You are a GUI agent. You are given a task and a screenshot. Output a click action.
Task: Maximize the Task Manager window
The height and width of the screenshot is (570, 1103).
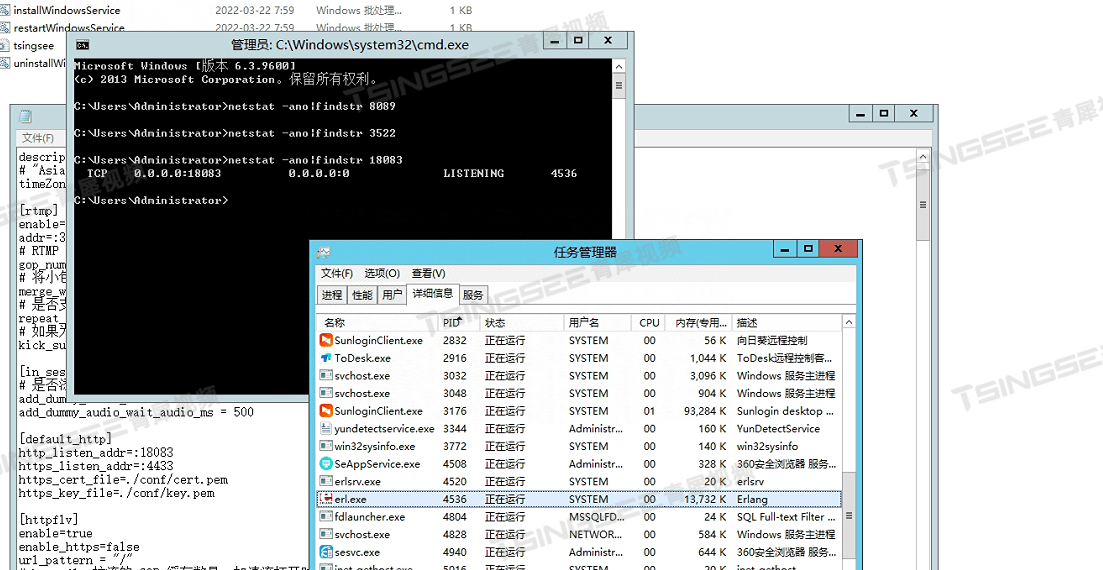point(808,248)
